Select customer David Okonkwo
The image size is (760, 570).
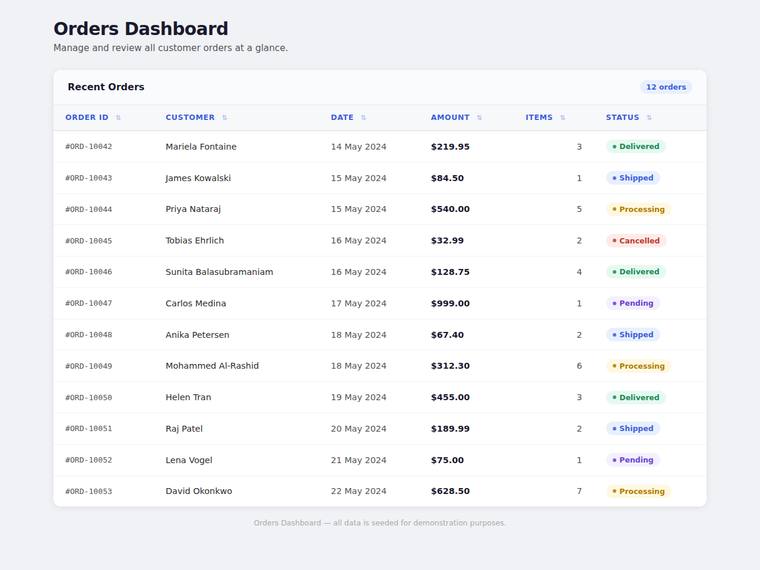click(x=199, y=491)
